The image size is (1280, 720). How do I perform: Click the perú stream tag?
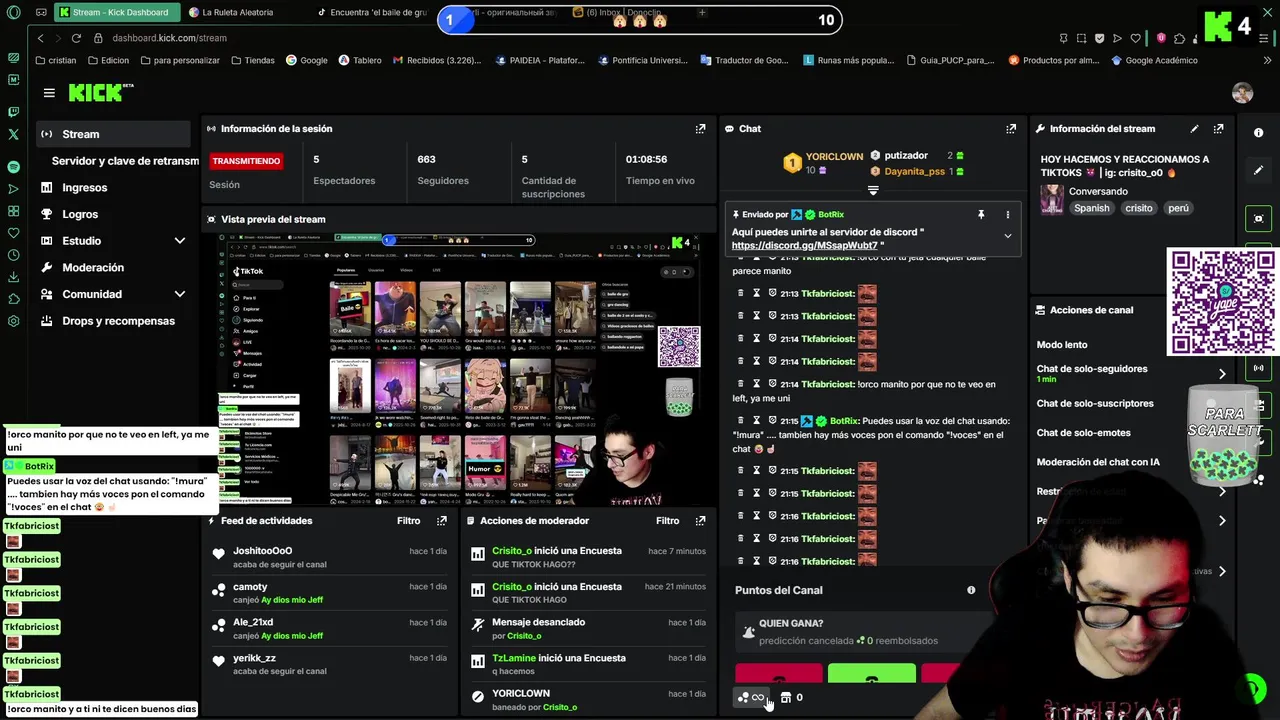[1178, 208]
